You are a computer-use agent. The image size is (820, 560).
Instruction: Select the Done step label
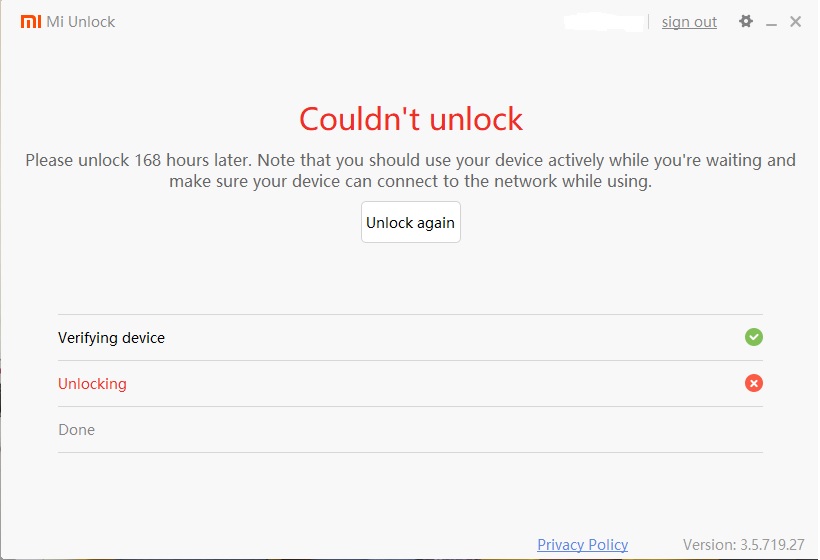pos(76,430)
